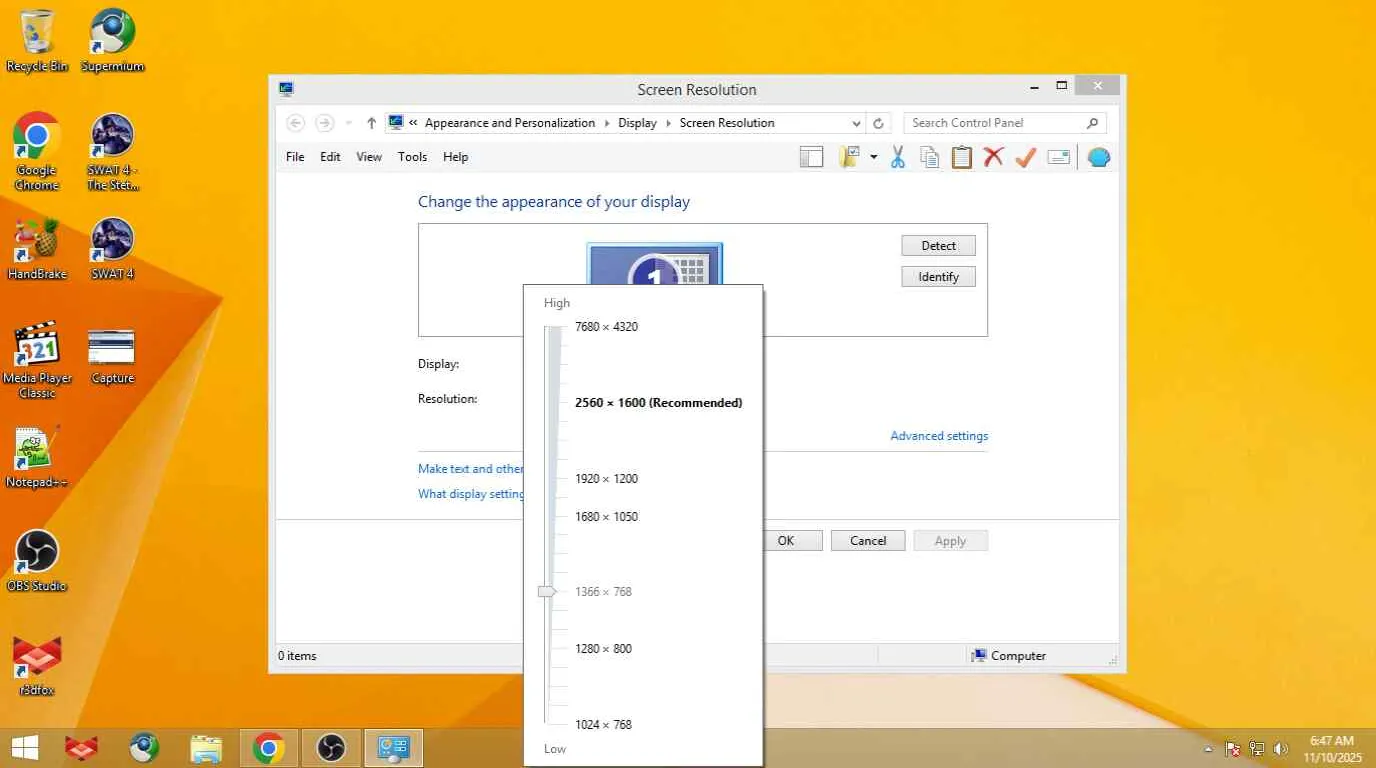The height and width of the screenshot is (768, 1376).
Task: Click the Cancel button
Action: coord(868,541)
